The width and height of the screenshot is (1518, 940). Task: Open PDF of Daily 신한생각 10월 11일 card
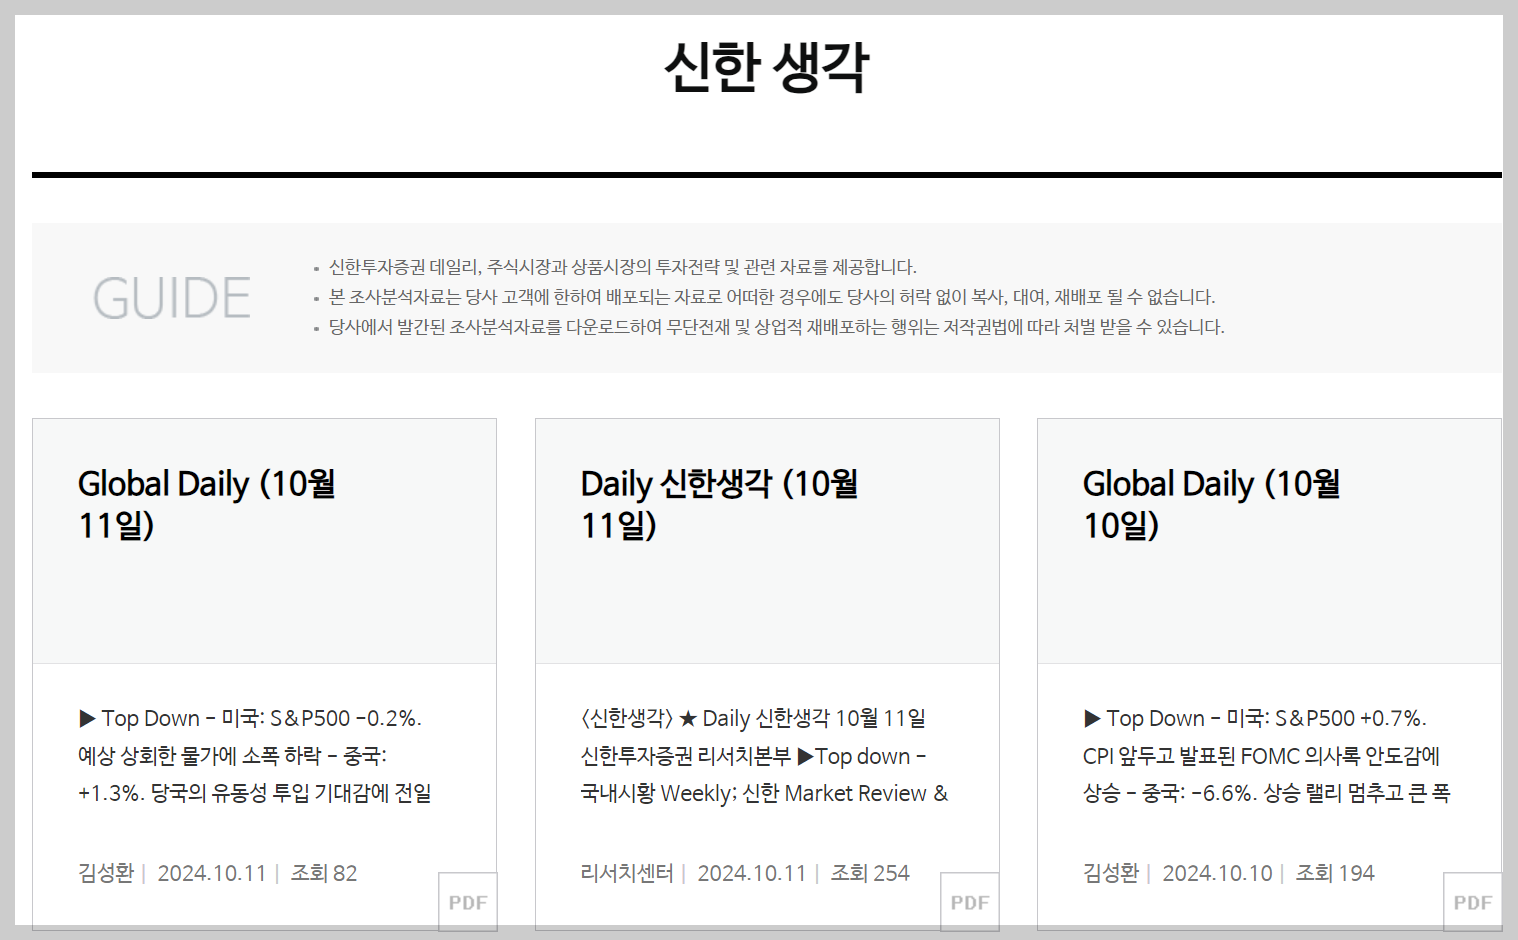click(969, 902)
